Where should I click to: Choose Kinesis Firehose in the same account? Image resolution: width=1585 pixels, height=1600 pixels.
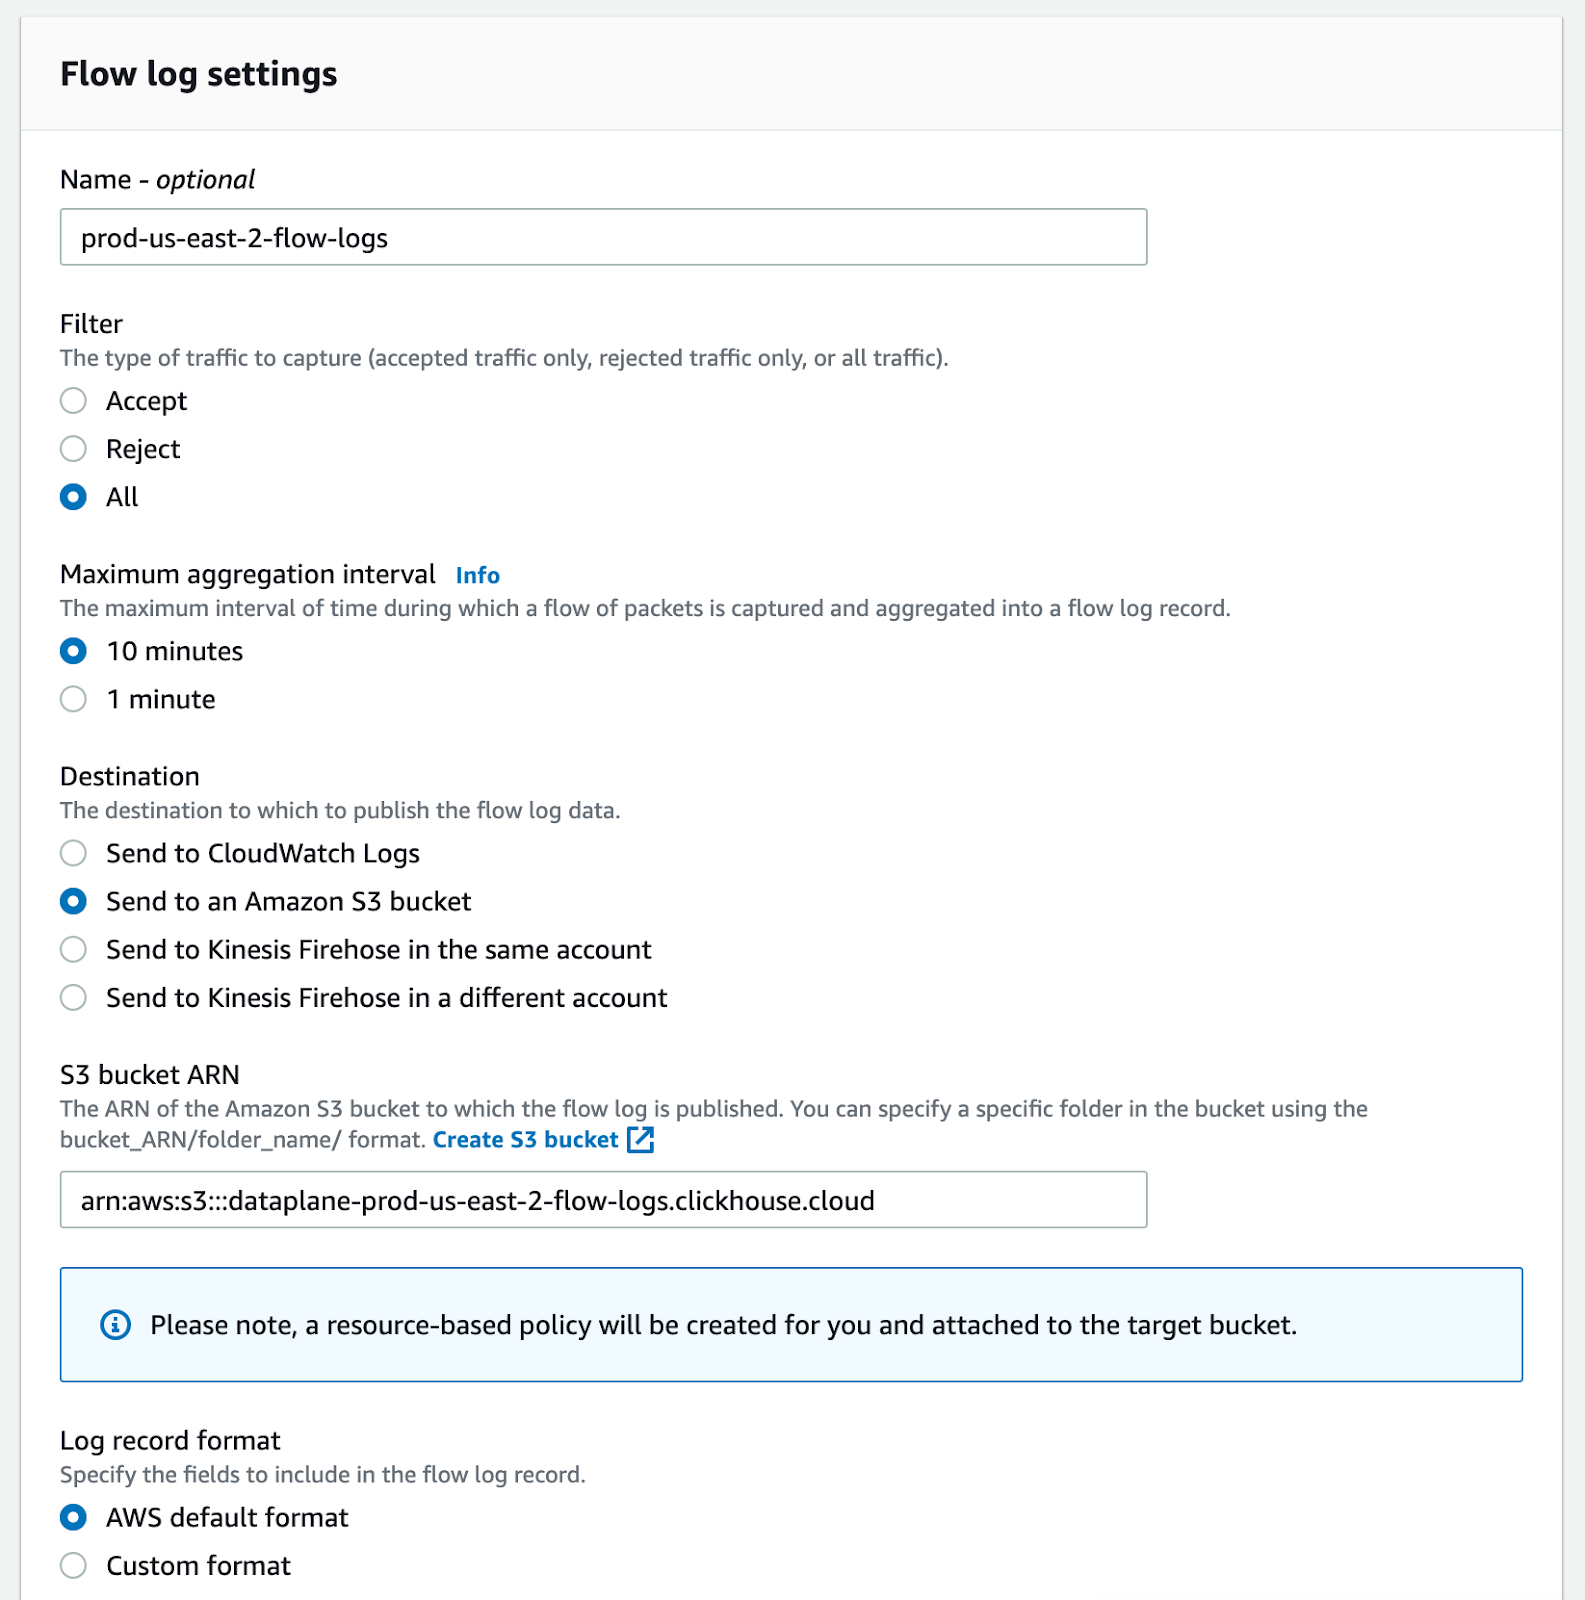[x=73, y=949]
